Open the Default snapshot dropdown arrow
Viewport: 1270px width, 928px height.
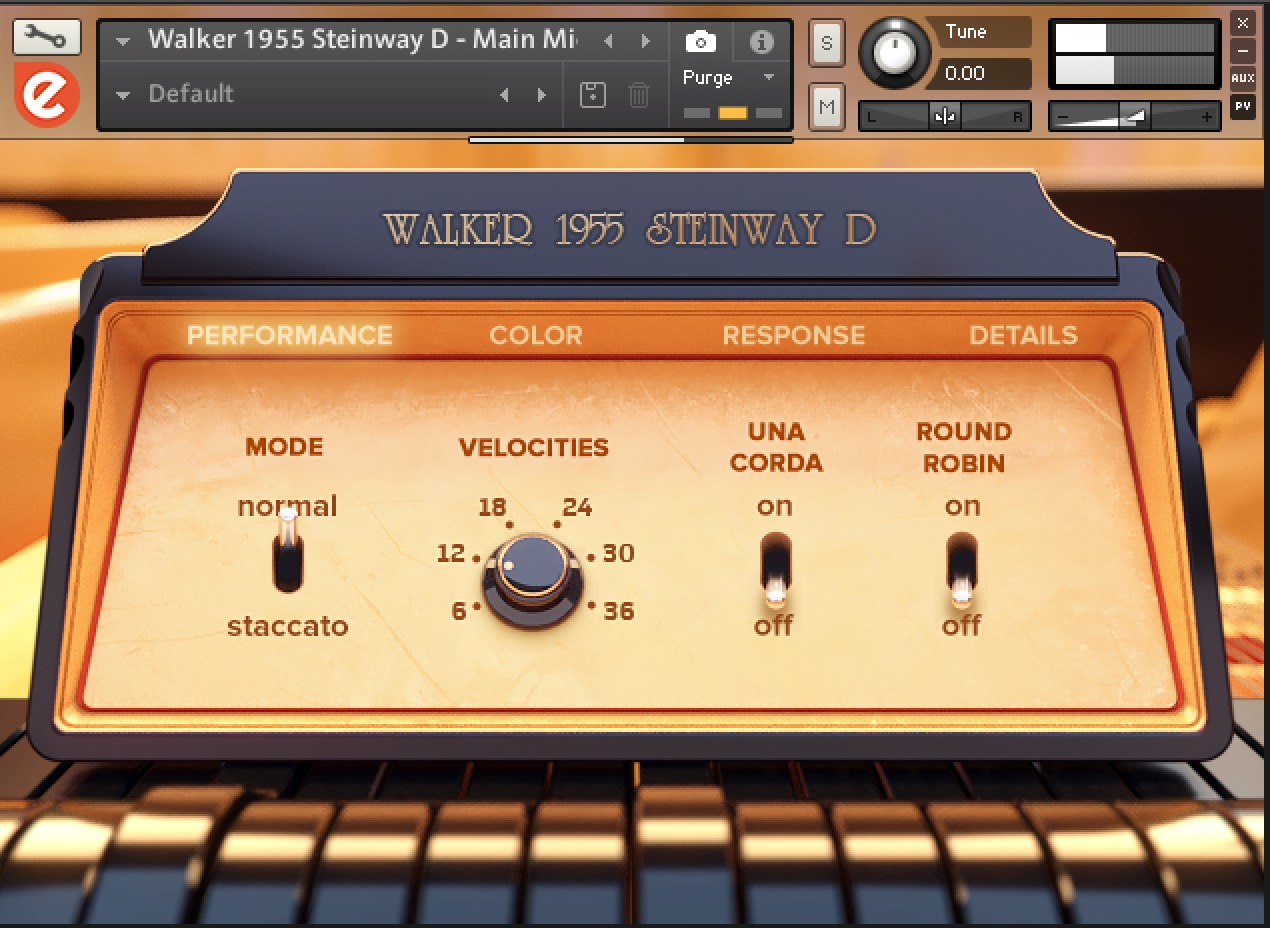click(123, 95)
